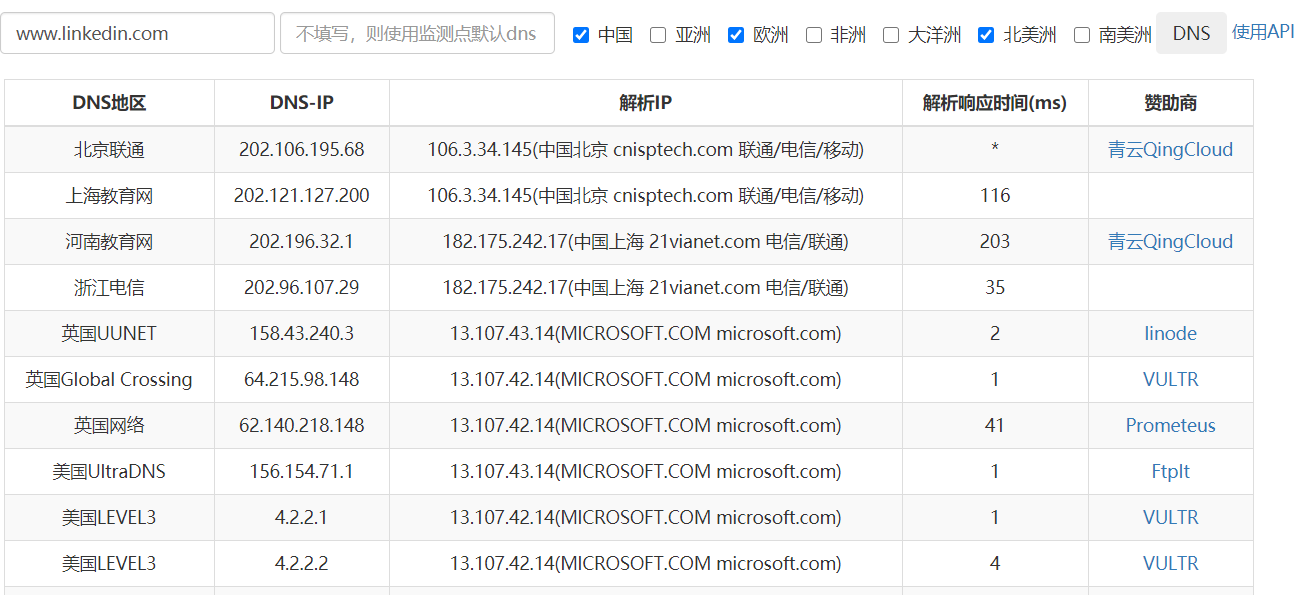Viewport: 1306px width, 595px height.
Task: Open 青云QingCloud link in 北京联通 row
Action: (1170, 150)
